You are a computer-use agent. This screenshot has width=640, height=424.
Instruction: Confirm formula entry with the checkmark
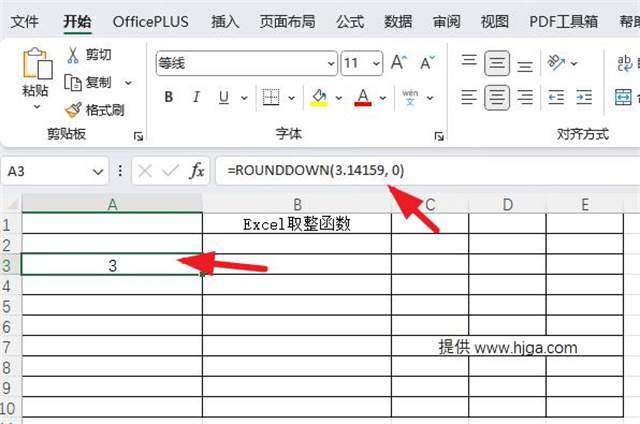[171, 171]
